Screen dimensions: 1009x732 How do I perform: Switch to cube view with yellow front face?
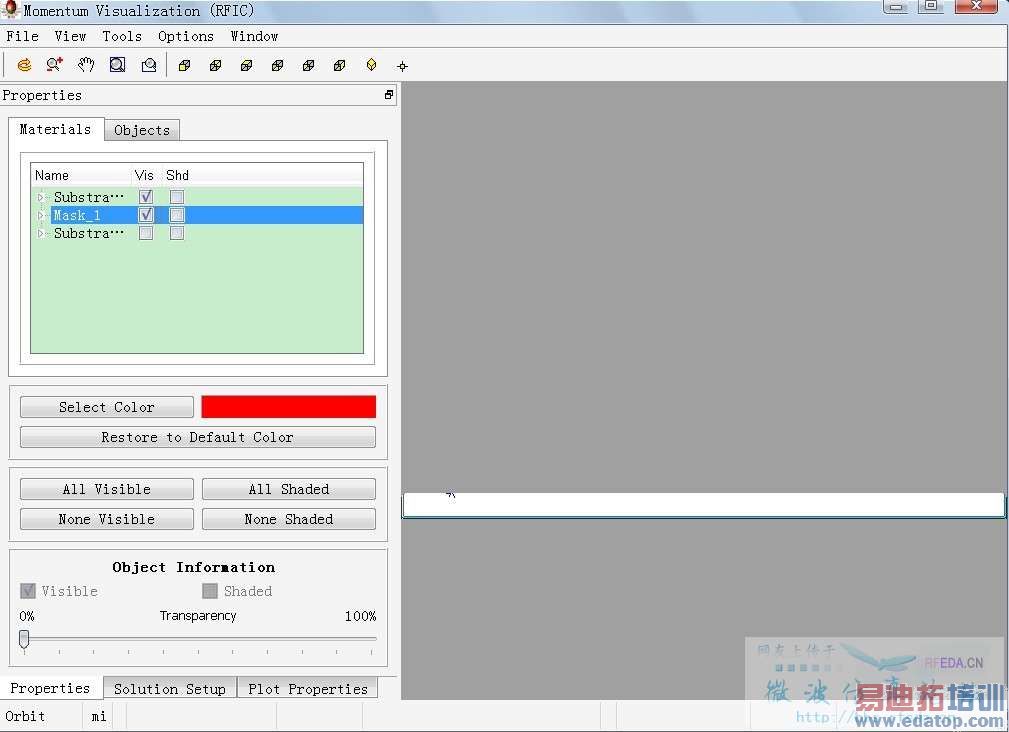click(185, 65)
